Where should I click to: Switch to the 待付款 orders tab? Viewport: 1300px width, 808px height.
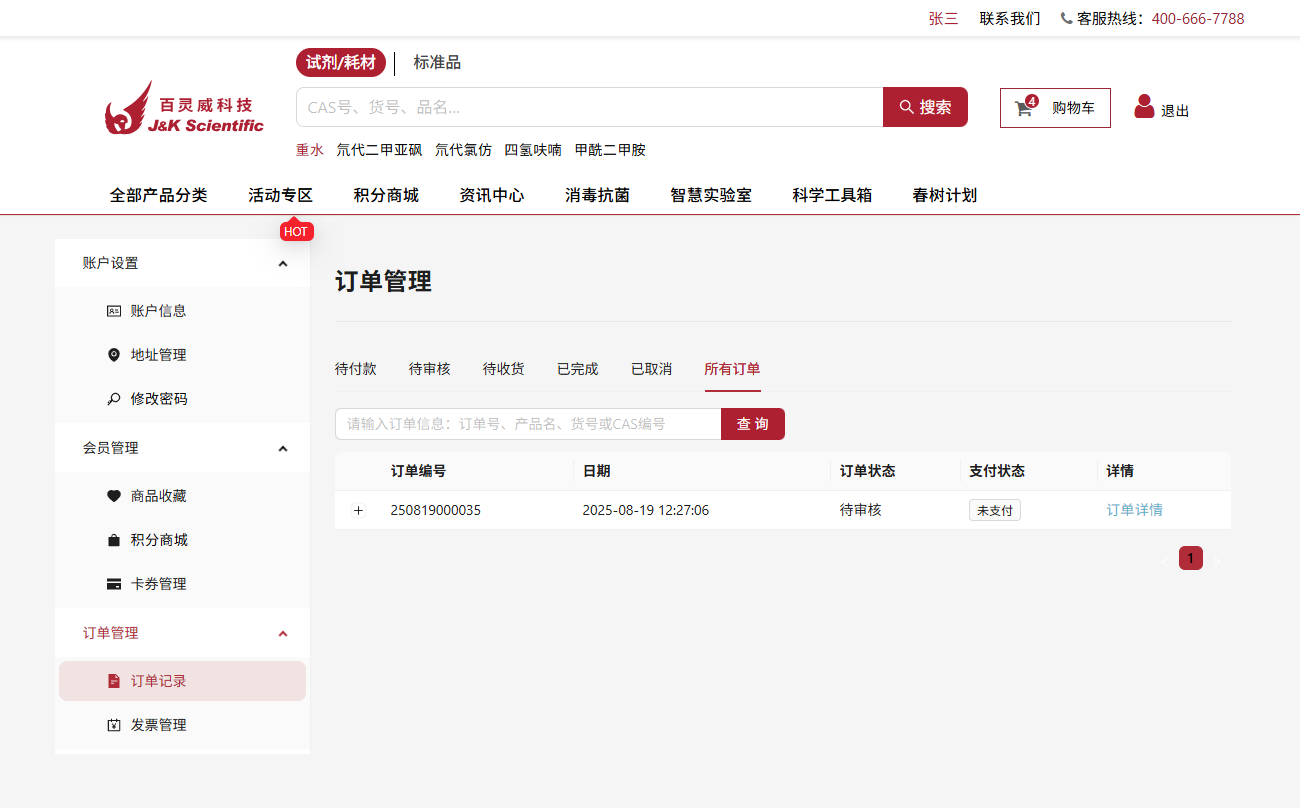[x=355, y=369]
